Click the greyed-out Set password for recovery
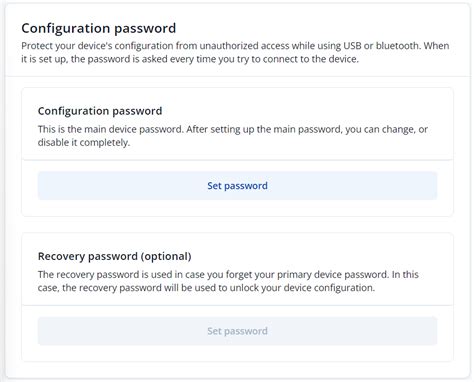The image size is (474, 382). pyautogui.click(x=237, y=331)
